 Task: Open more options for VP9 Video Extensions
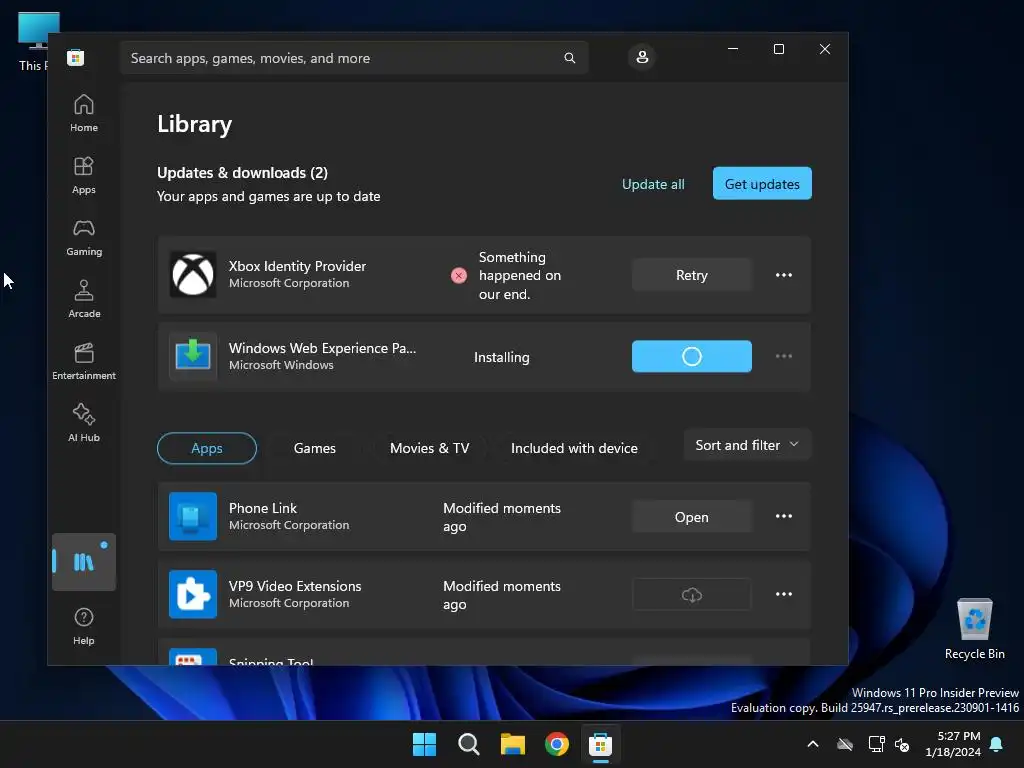pos(784,594)
